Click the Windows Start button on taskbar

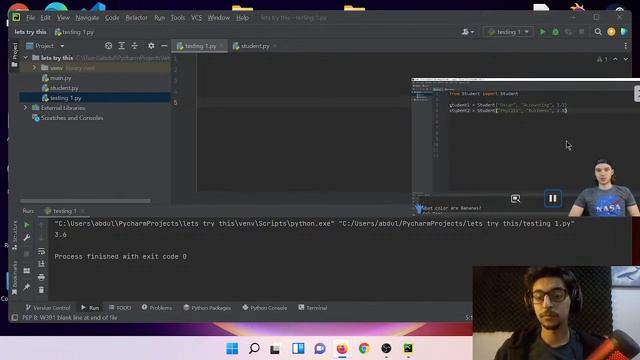pyautogui.click(x=232, y=349)
